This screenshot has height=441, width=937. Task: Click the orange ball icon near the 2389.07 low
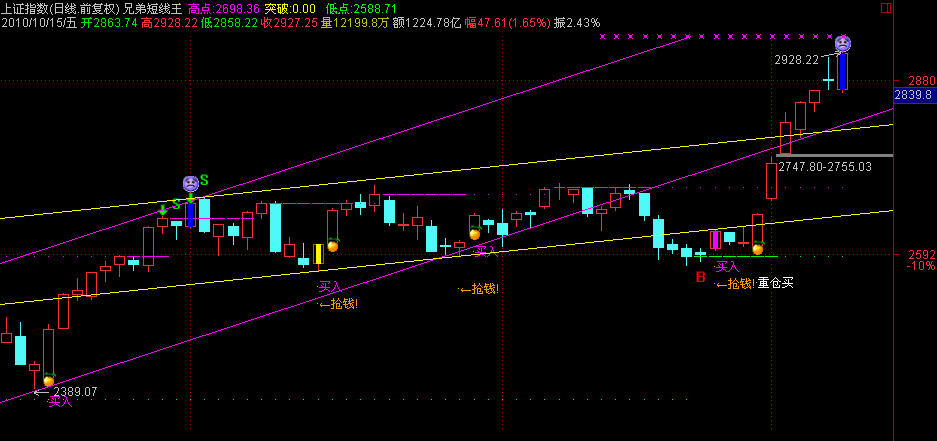[x=49, y=380]
